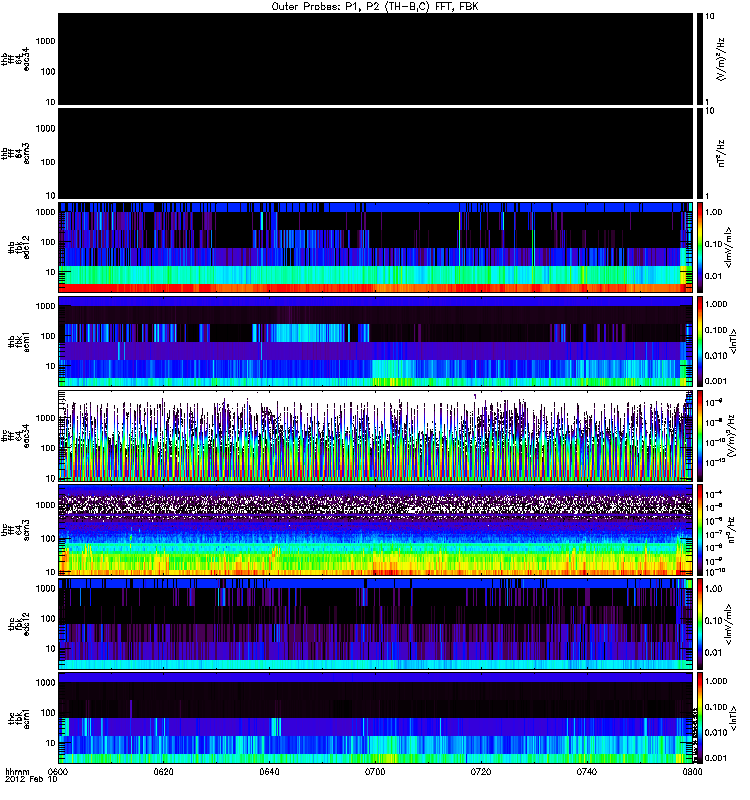Click the empty black thb fff edc34 panel

click(x=375, y=58)
